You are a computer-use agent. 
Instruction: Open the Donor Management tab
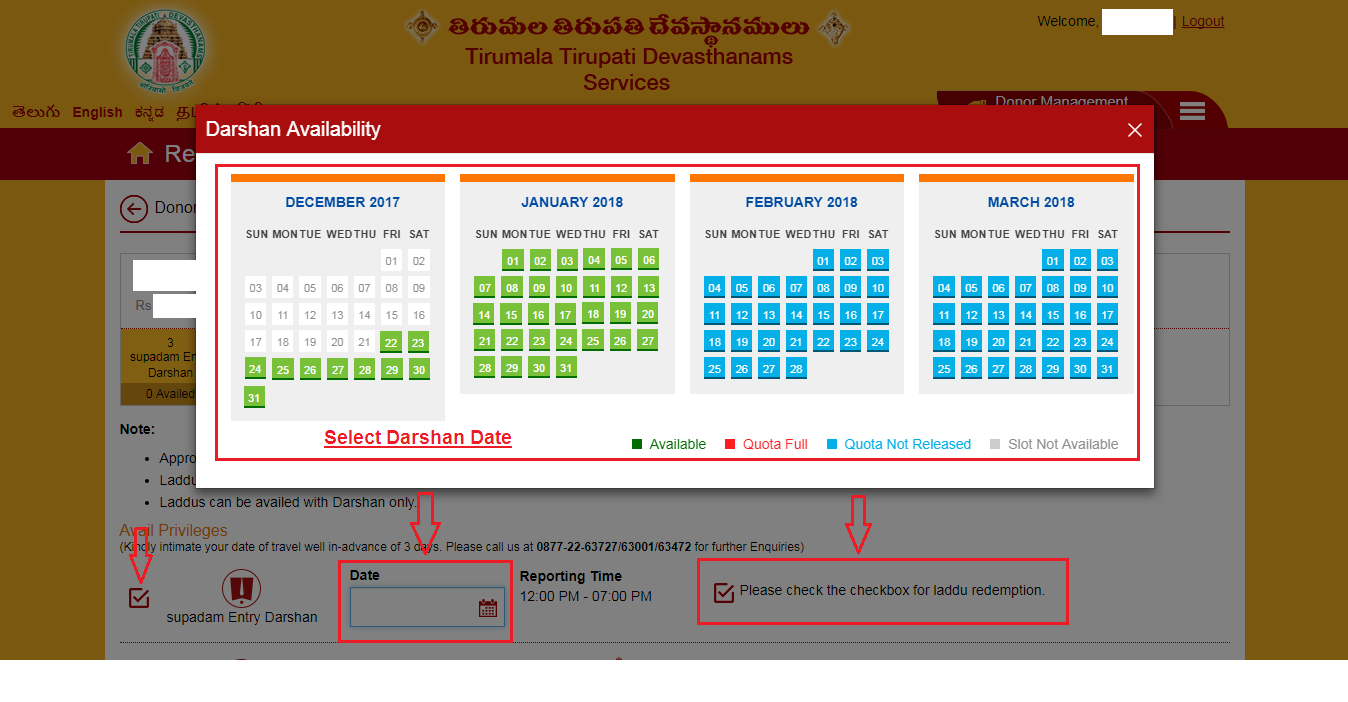click(x=1061, y=102)
